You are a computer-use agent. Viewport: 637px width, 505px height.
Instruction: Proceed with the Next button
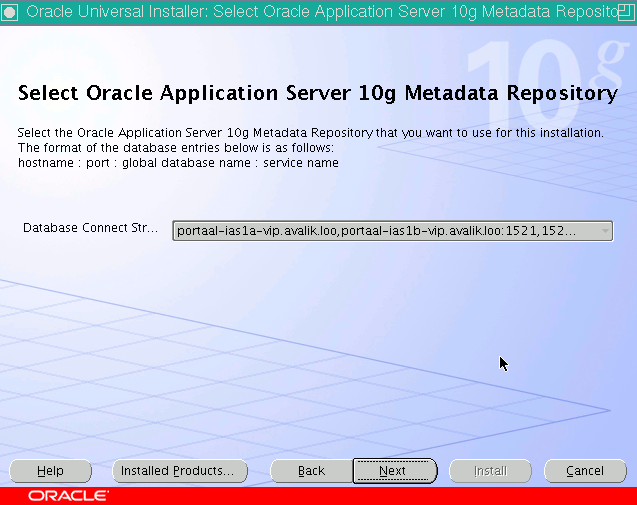click(395, 471)
